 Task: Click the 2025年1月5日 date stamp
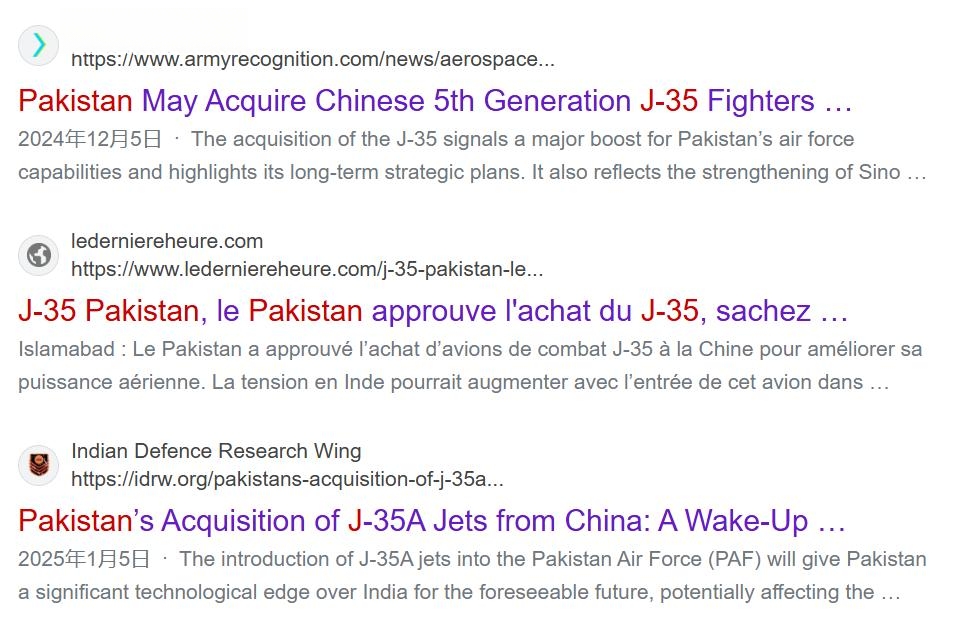[x=84, y=559]
